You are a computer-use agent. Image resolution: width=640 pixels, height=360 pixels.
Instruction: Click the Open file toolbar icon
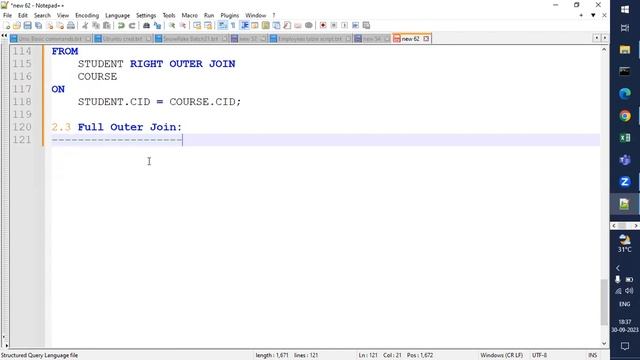17,25
